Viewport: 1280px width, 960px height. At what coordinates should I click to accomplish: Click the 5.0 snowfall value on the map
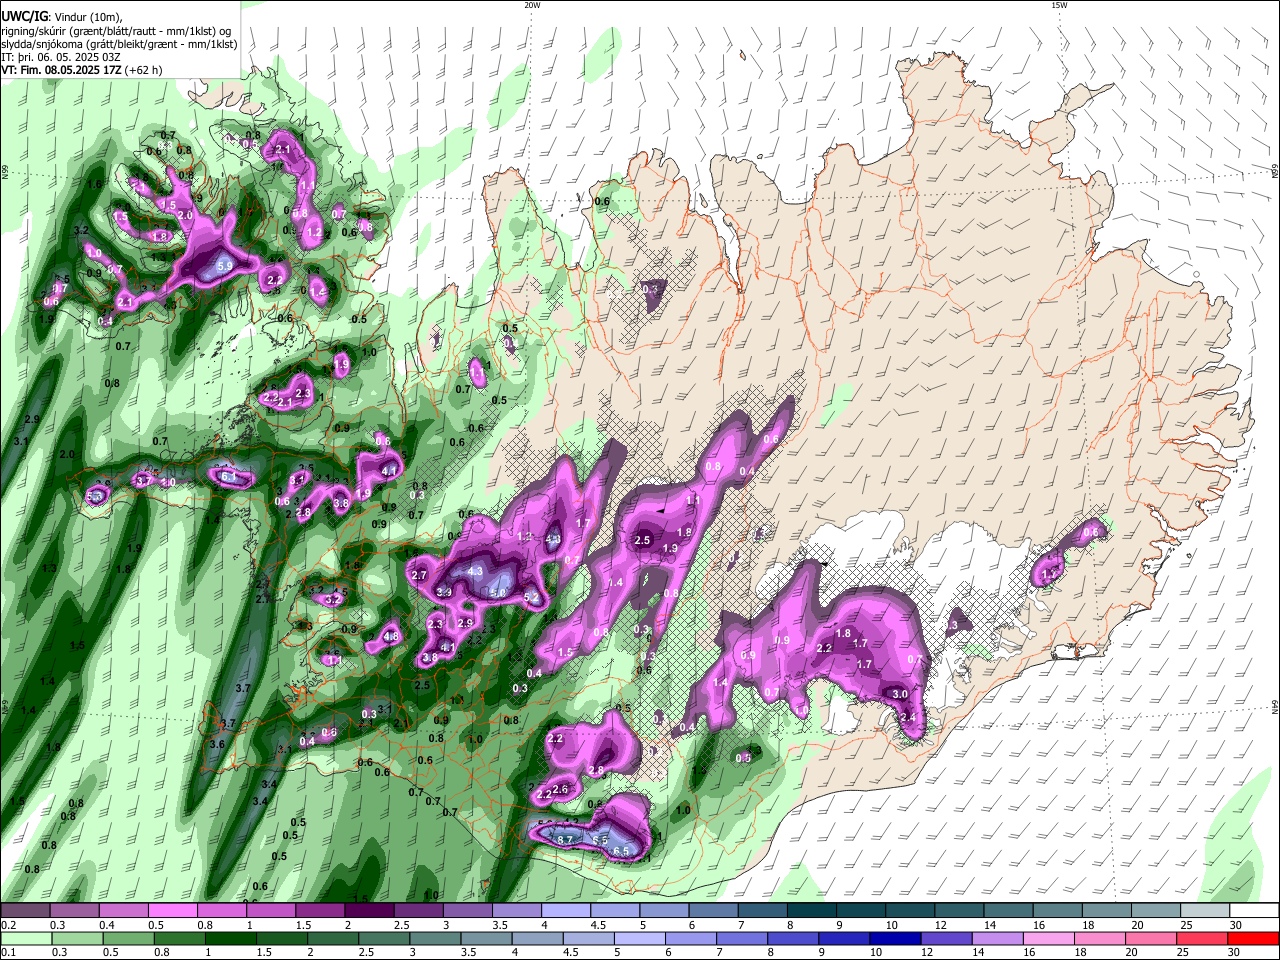pyautogui.click(x=497, y=592)
